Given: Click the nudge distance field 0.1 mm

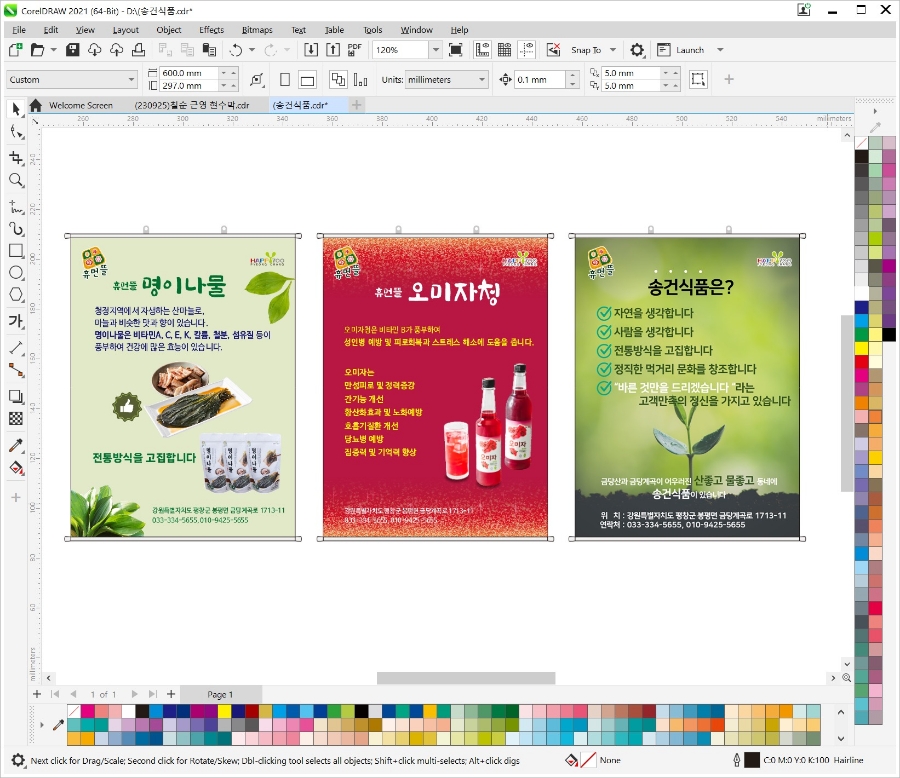Looking at the screenshot, I should [540, 80].
